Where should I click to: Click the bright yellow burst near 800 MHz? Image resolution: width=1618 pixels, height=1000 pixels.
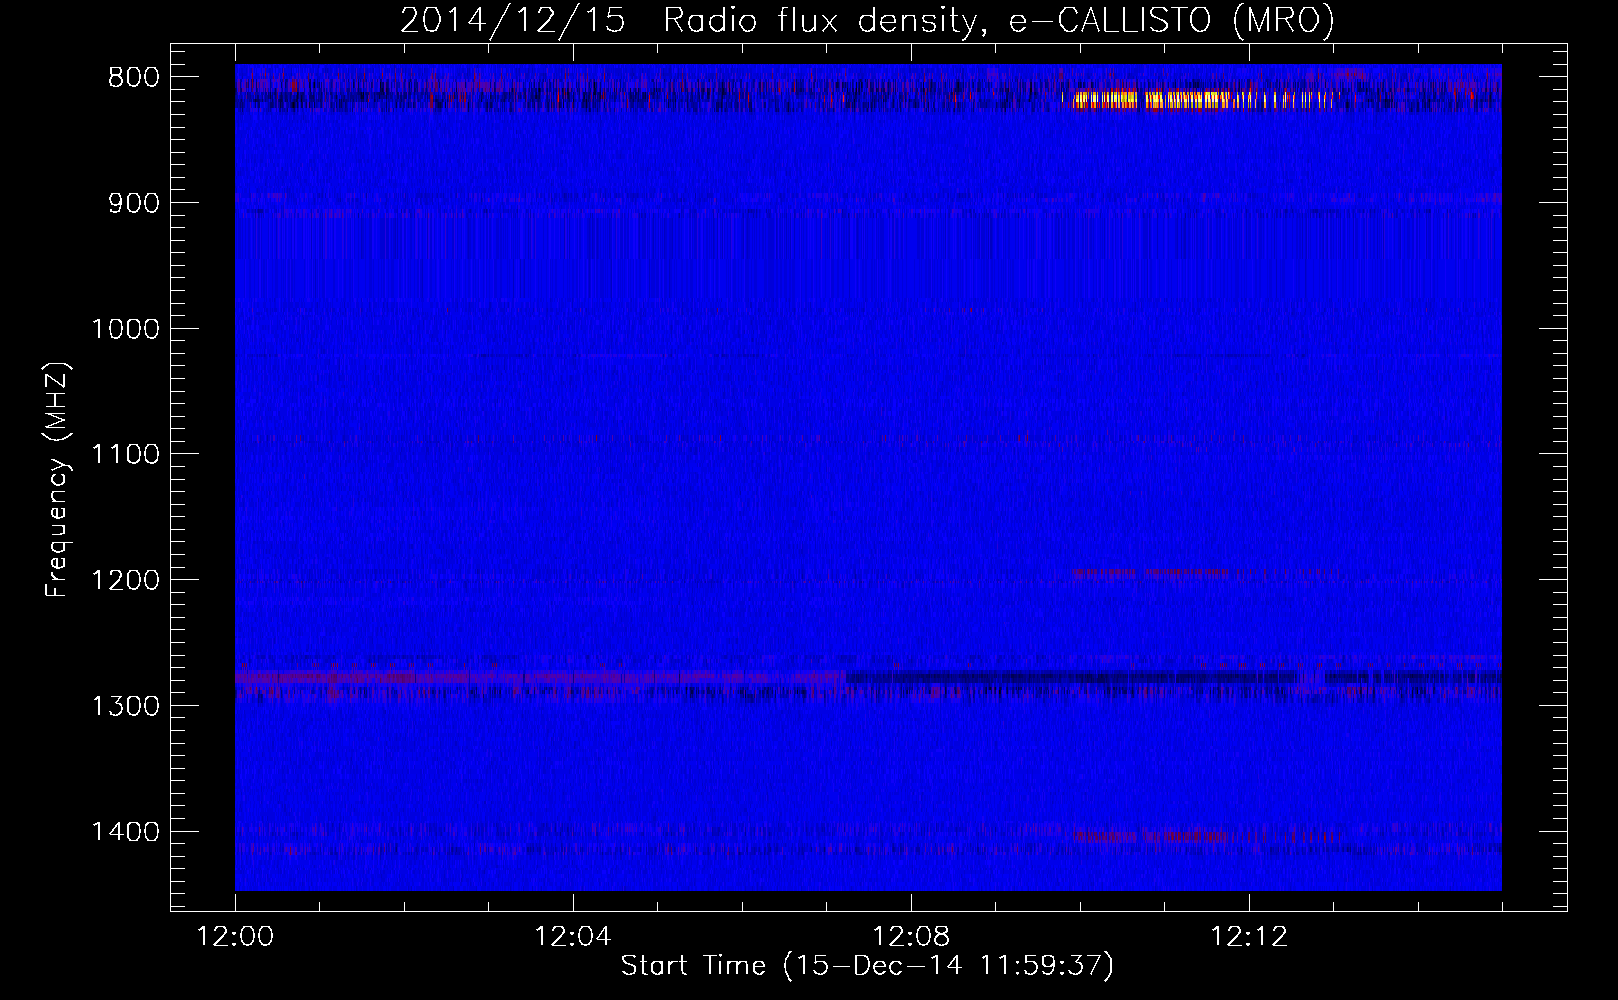[1200, 99]
